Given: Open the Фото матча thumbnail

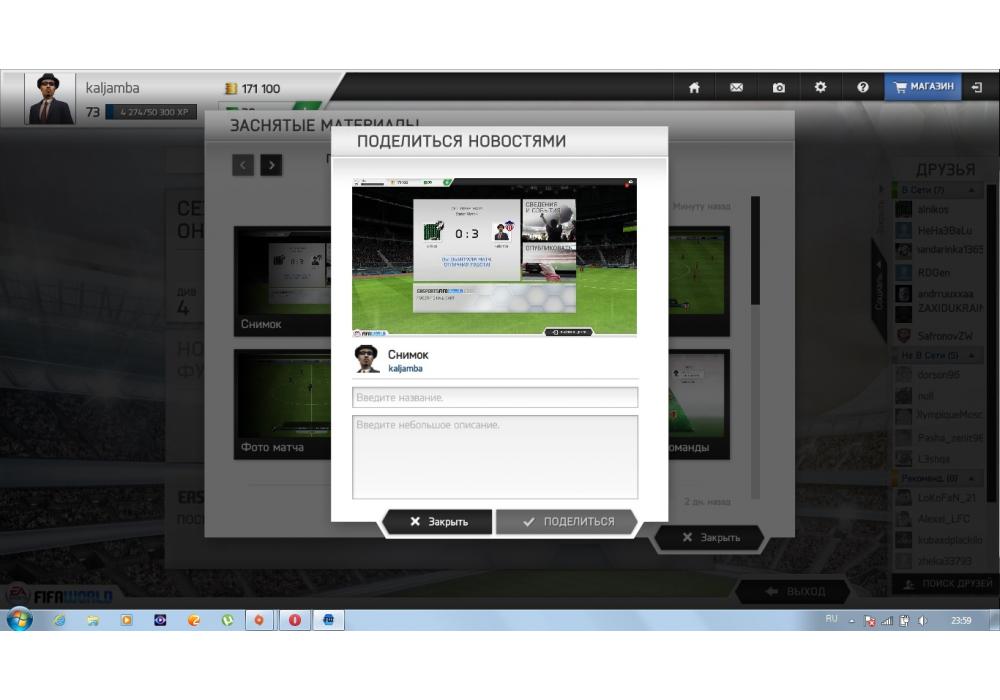Looking at the screenshot, I should pyautogui.click(x=283, y=404).
